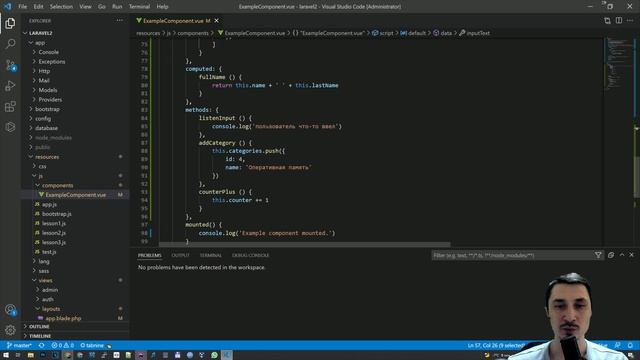This screenshot has height=360, width=640.
Task: Open the Selection menu
Action: pos(61,7)
